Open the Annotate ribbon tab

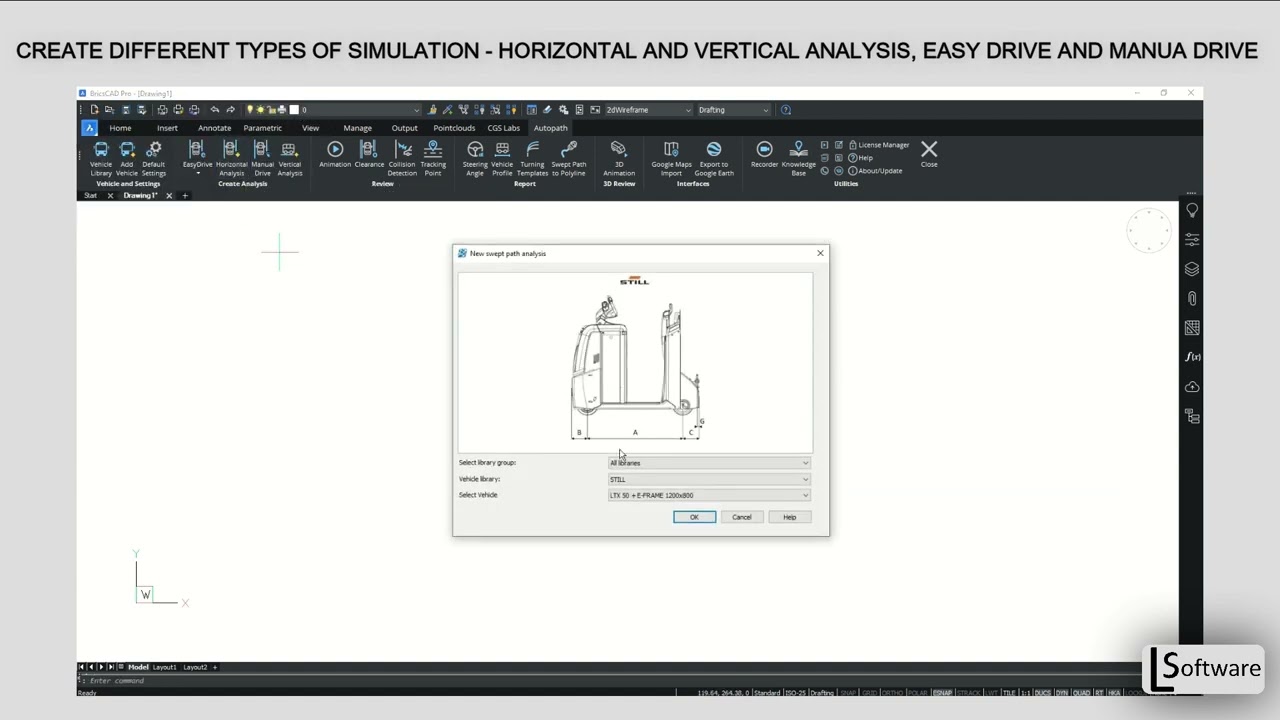pyautogui.click(x=214, y=128)
